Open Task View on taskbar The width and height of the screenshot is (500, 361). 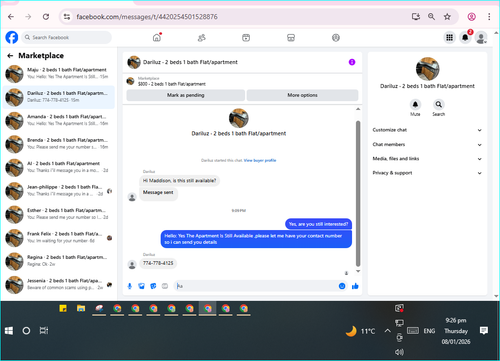(x=44, y=331)
